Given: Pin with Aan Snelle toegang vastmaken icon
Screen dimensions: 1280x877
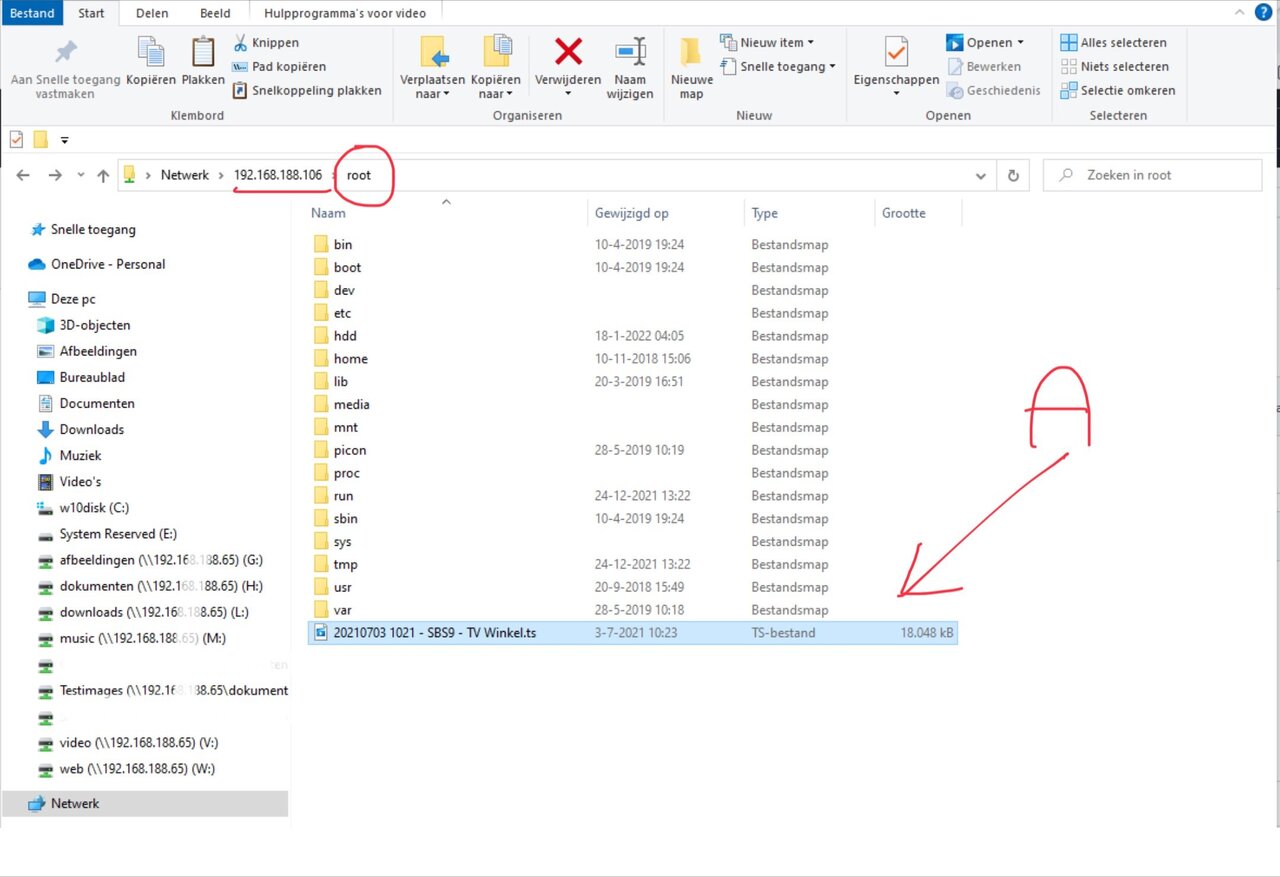Looking at the screenshot, I should (x=65, y=52).
